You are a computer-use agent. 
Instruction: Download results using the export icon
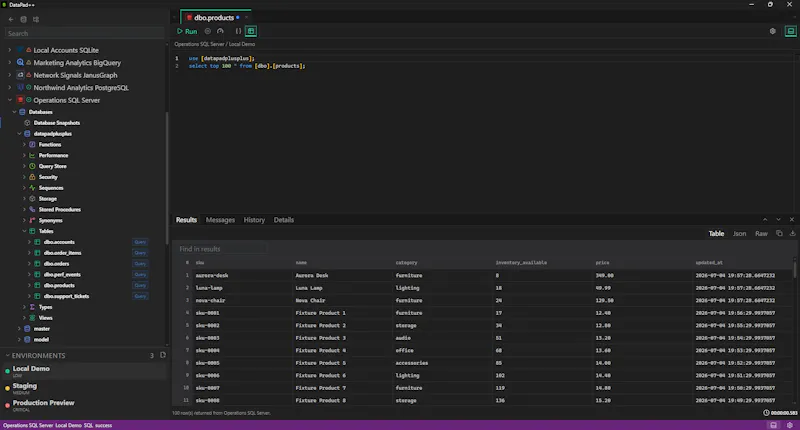point(792,233)
